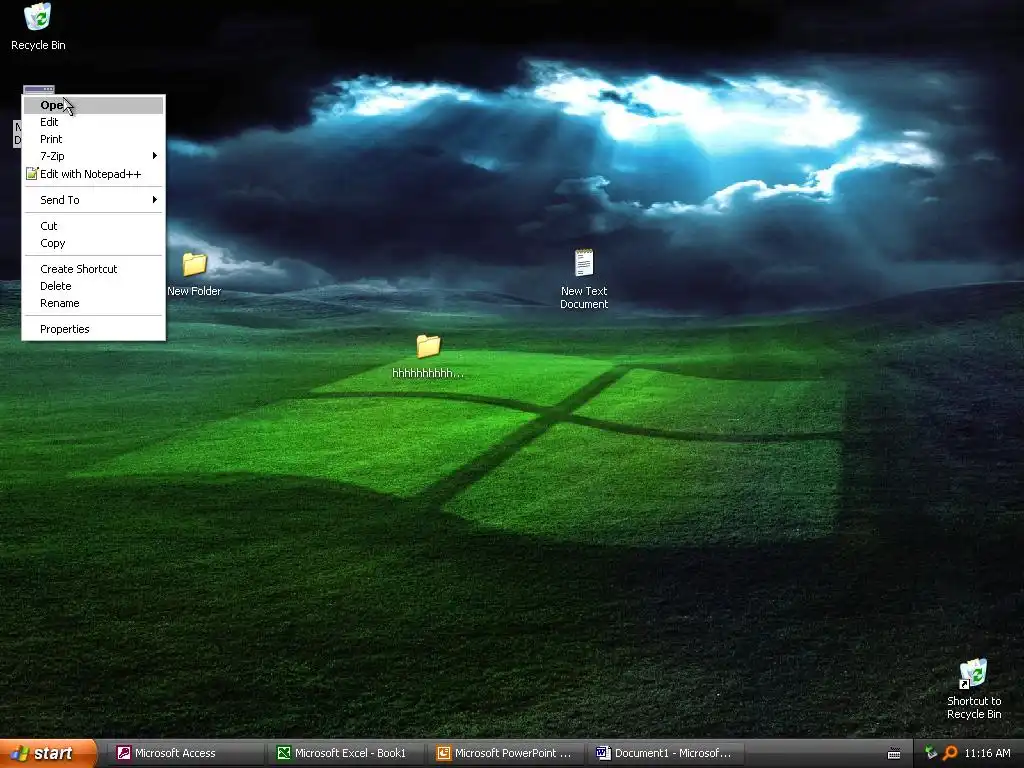The height and width of the screenshot is (768, 1024).
Task: Click the orange magnifier tray icon
Action: pos(950,753)
